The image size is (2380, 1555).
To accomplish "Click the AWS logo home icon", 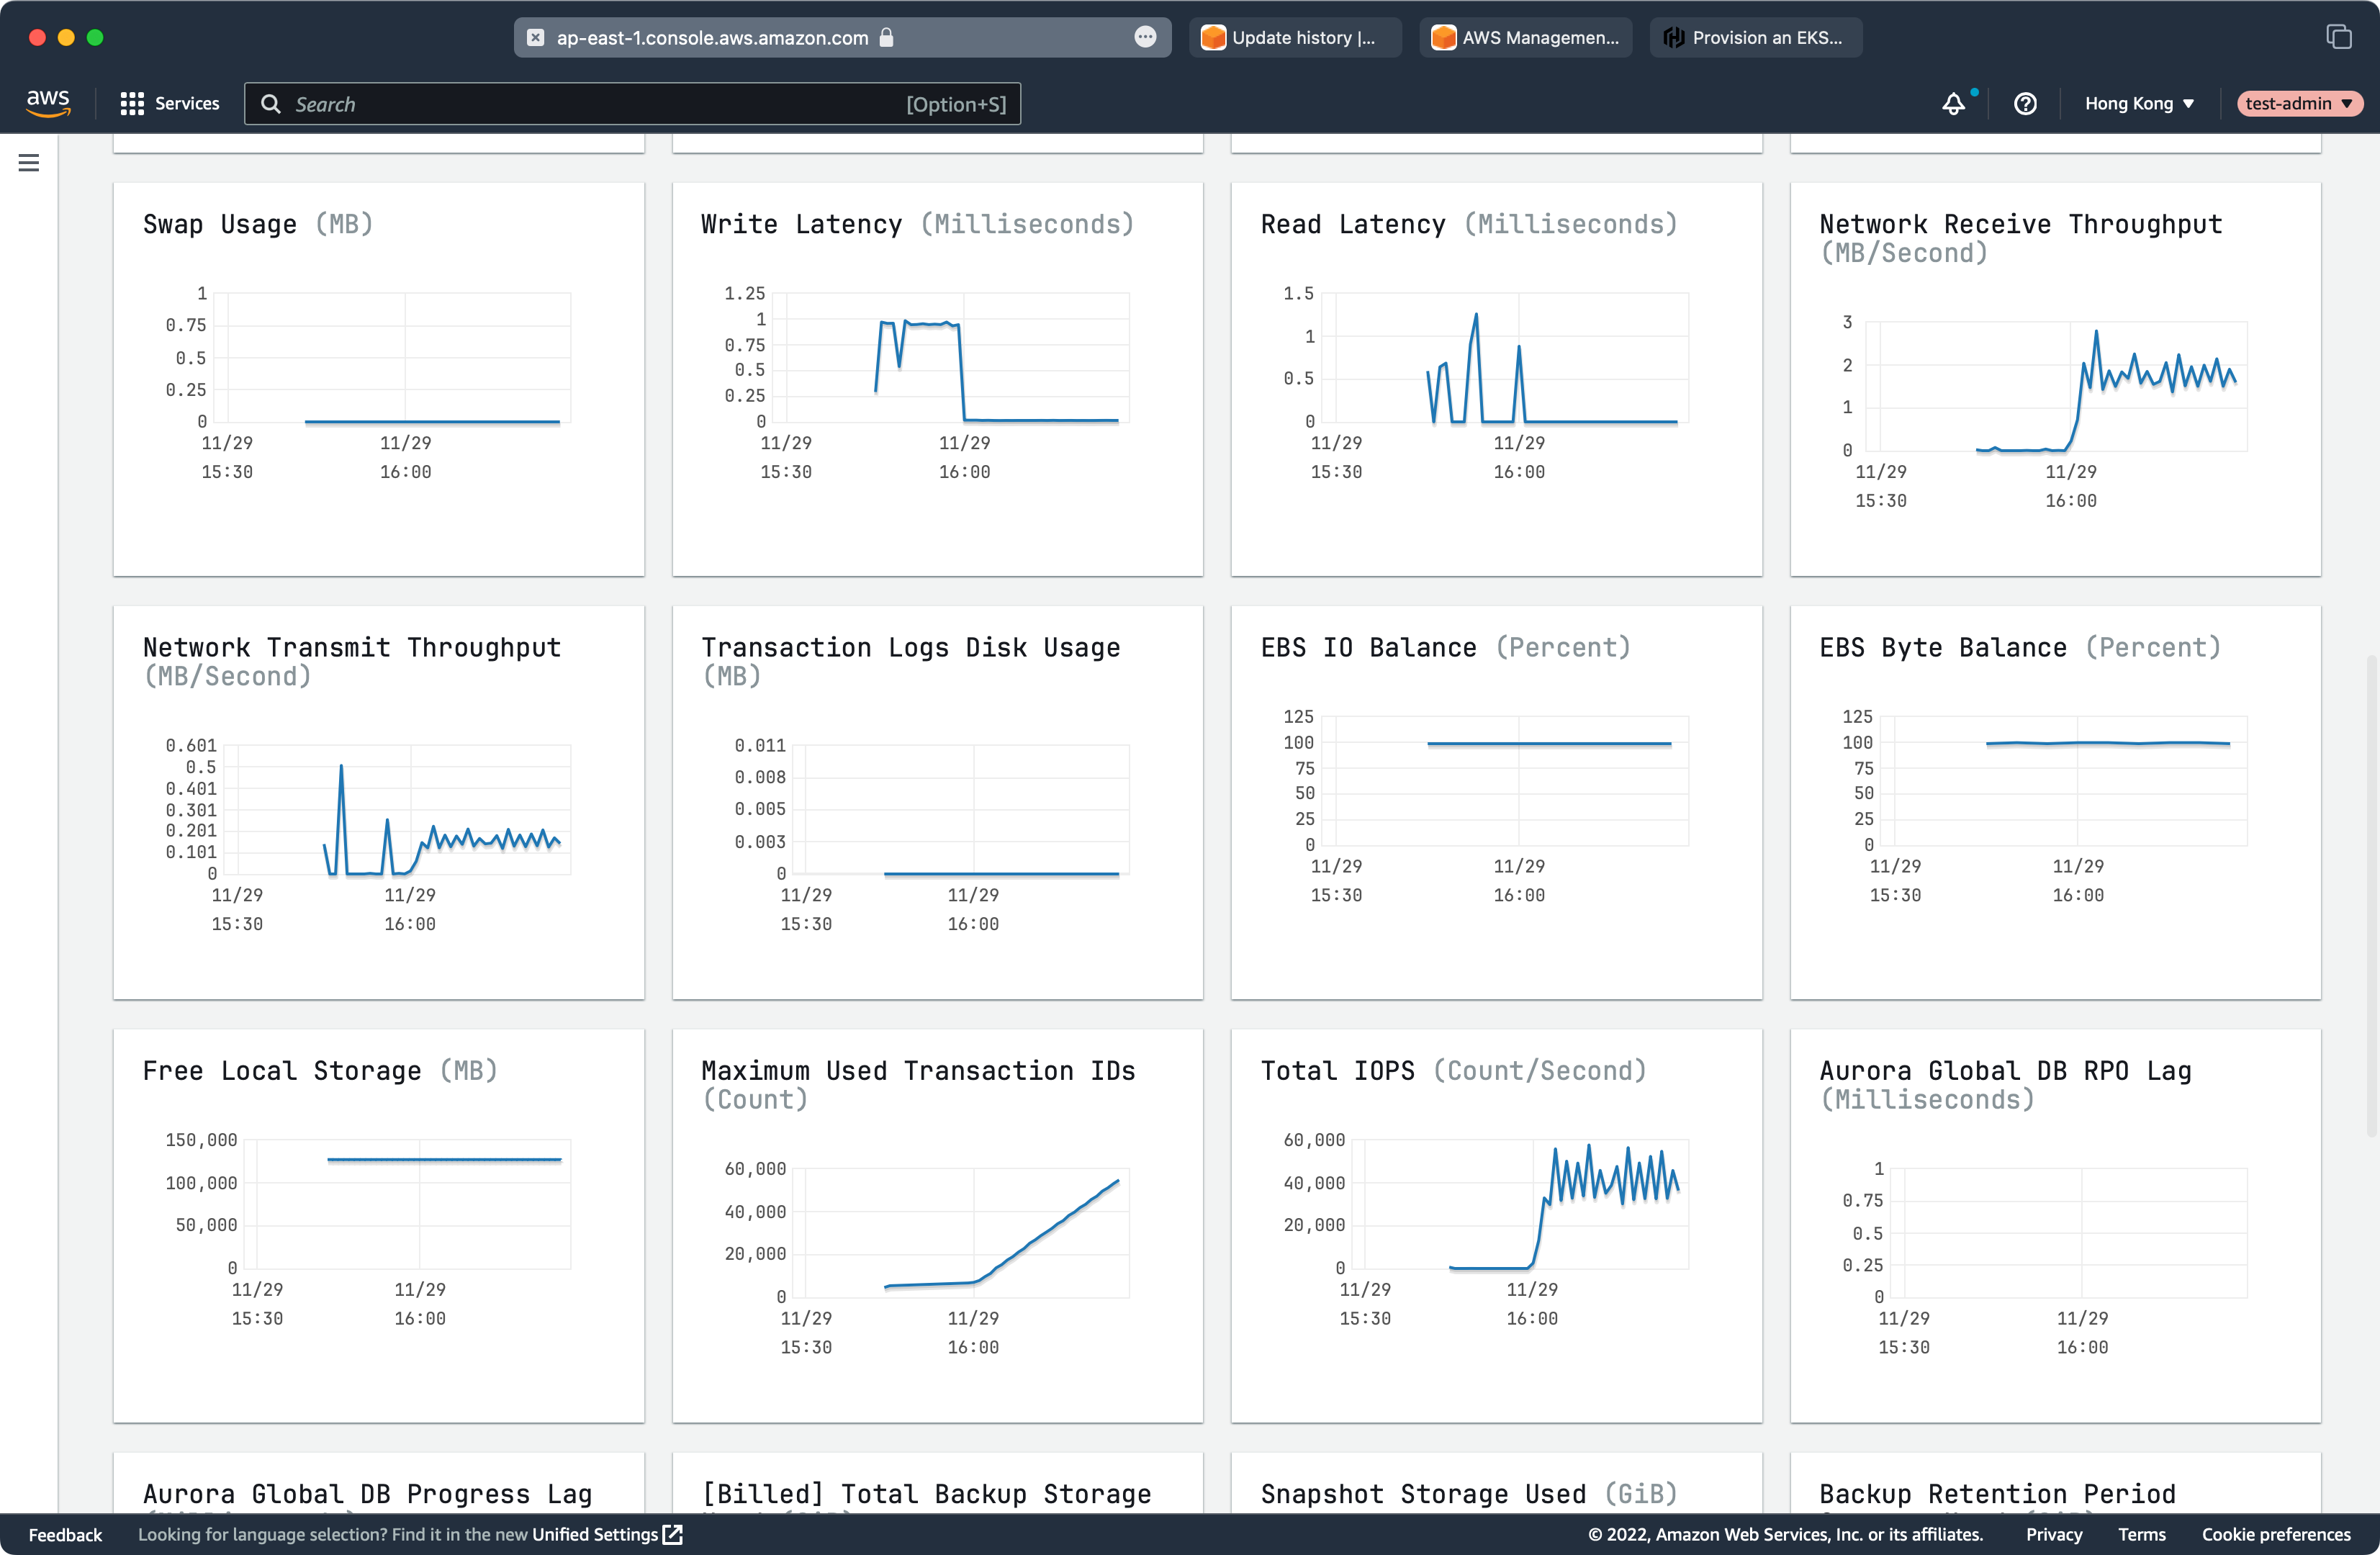I will [x=48, y=103].
